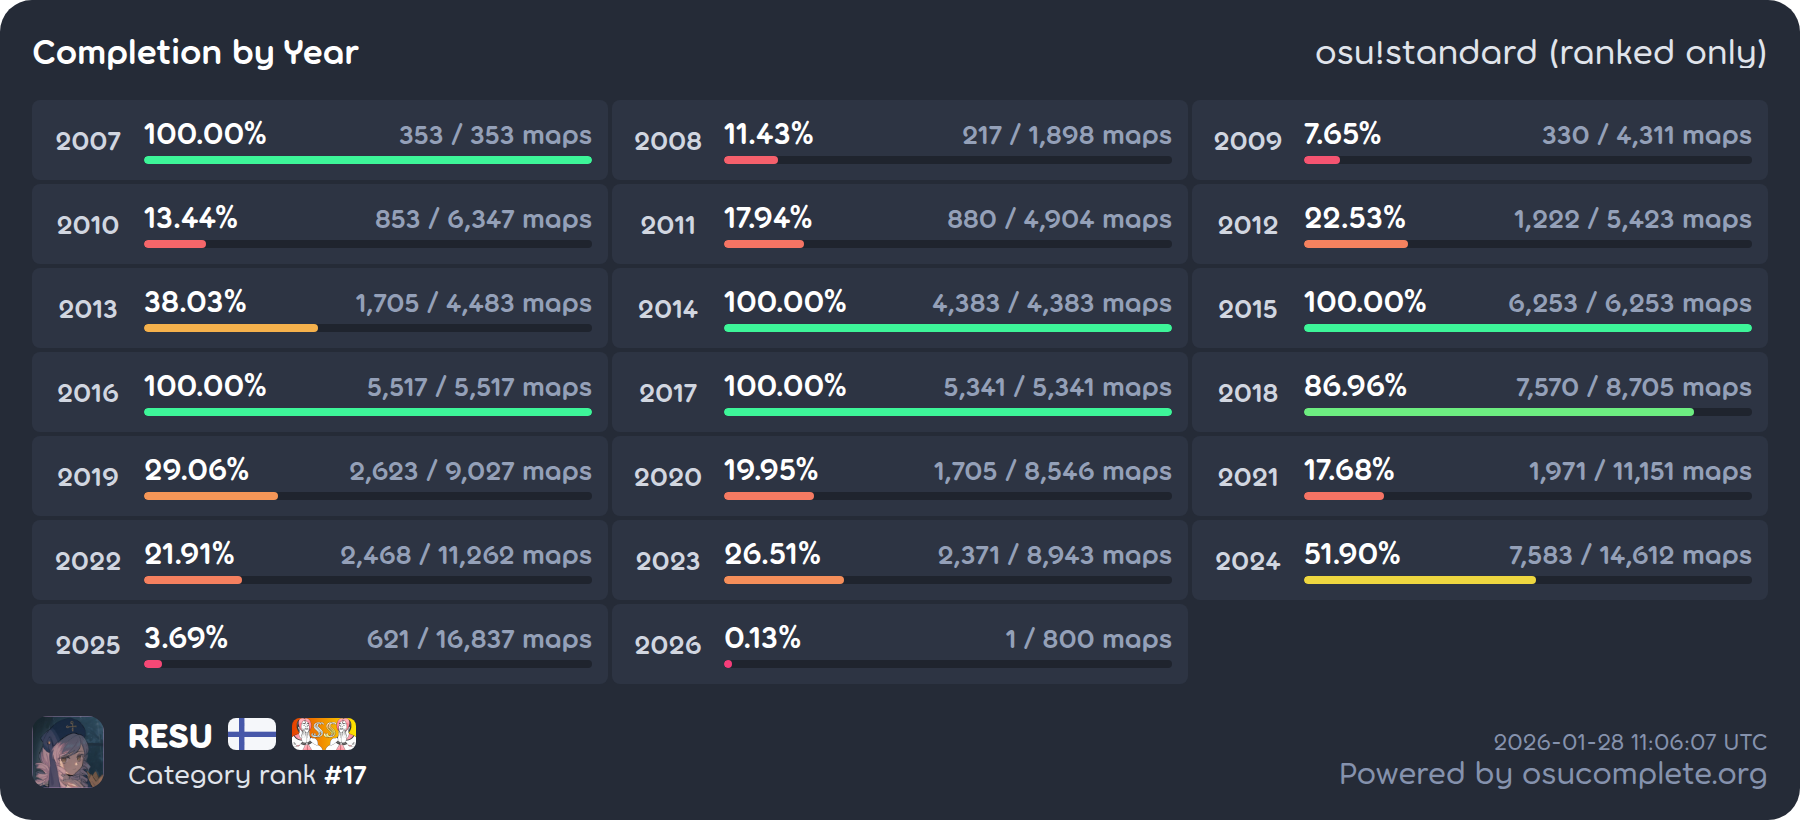The image size is (1800, 820).
Task: Select the 2014 year card
Action: (x=899, y=308)
